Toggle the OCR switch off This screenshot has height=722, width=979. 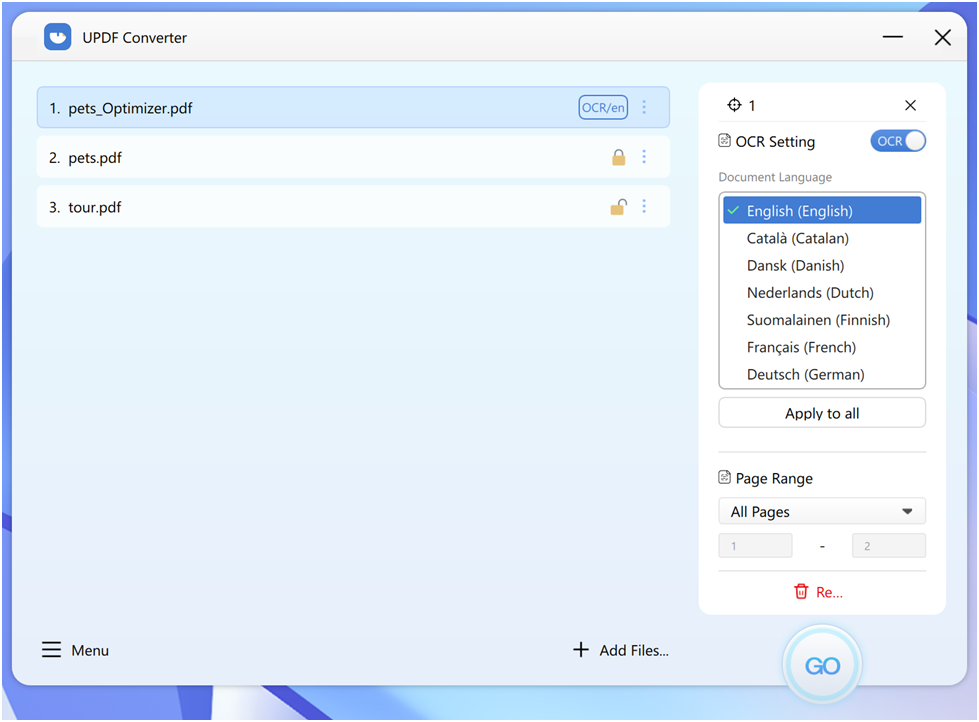pos(898,141)
